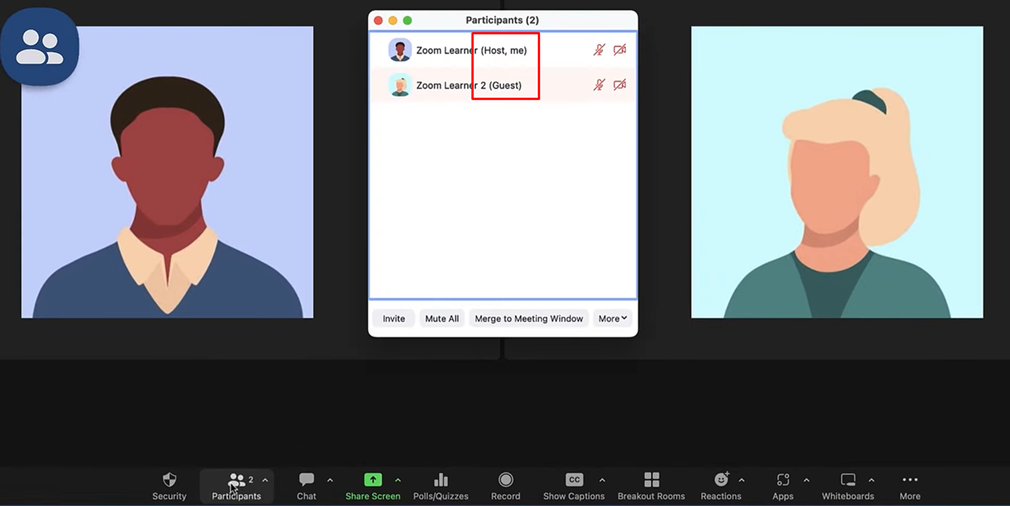1010x506 pixels.
Task: Open the Reactions menu
Action: click(x=721, y=481)
